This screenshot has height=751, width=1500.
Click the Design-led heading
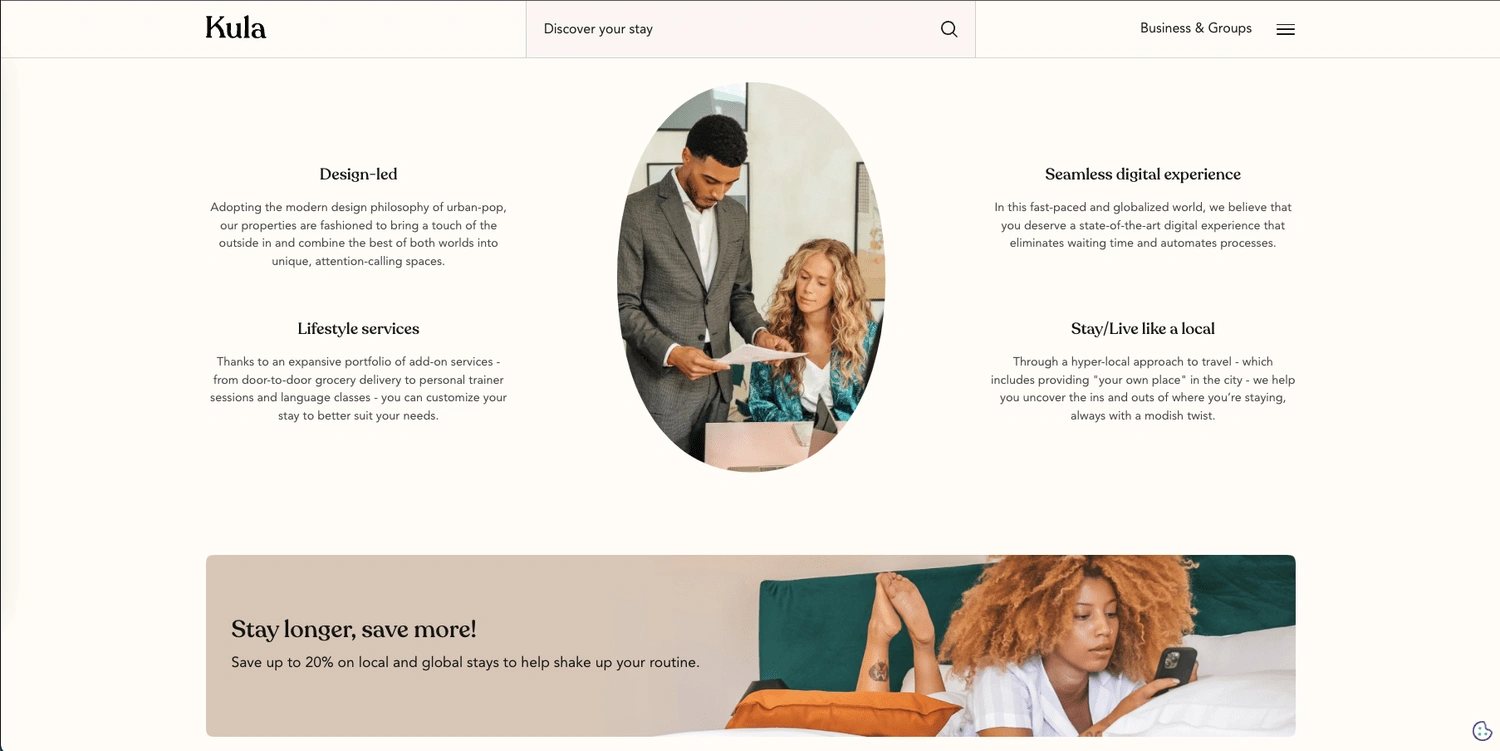(358, 174)
